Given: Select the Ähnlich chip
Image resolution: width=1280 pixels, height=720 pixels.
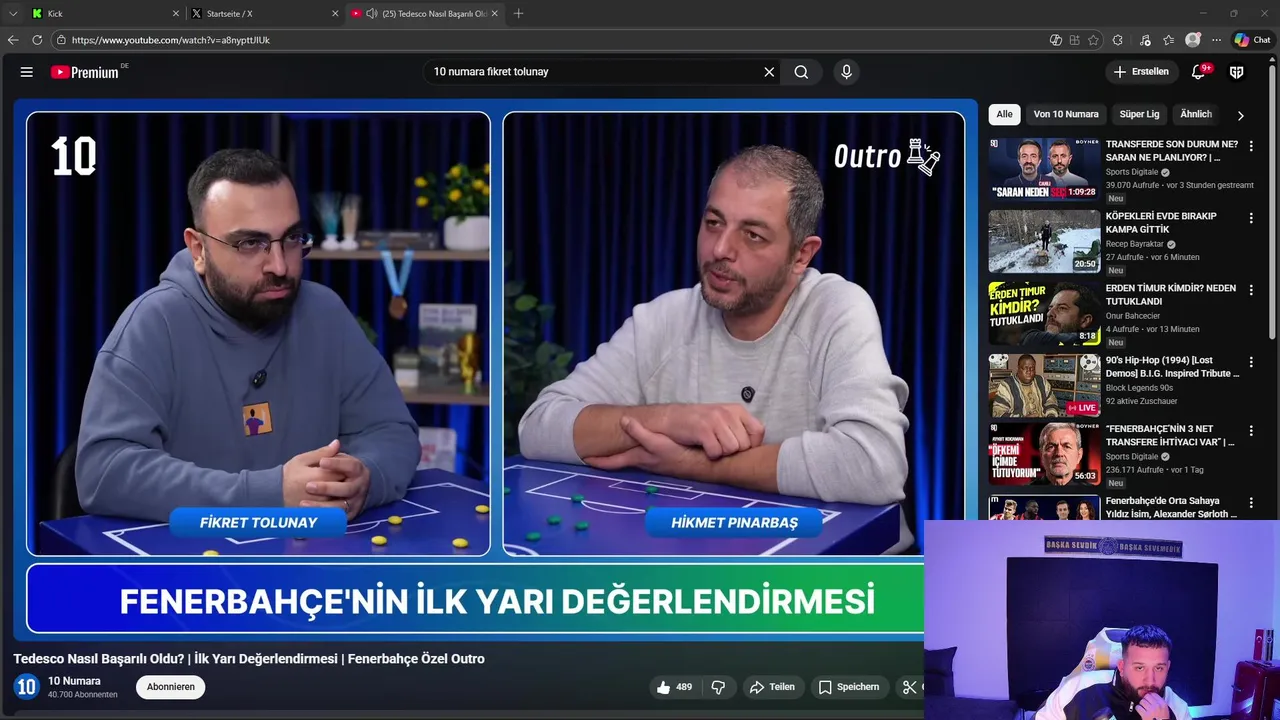Looking at the screenshot, I should click(x=1196, y=114).
